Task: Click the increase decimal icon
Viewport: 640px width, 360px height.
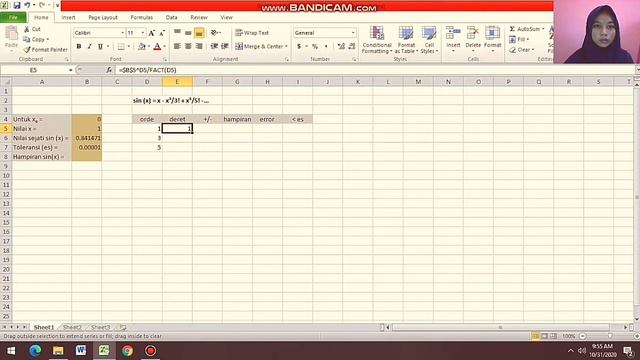Action: pyautogui.click(x=341, y=47)
